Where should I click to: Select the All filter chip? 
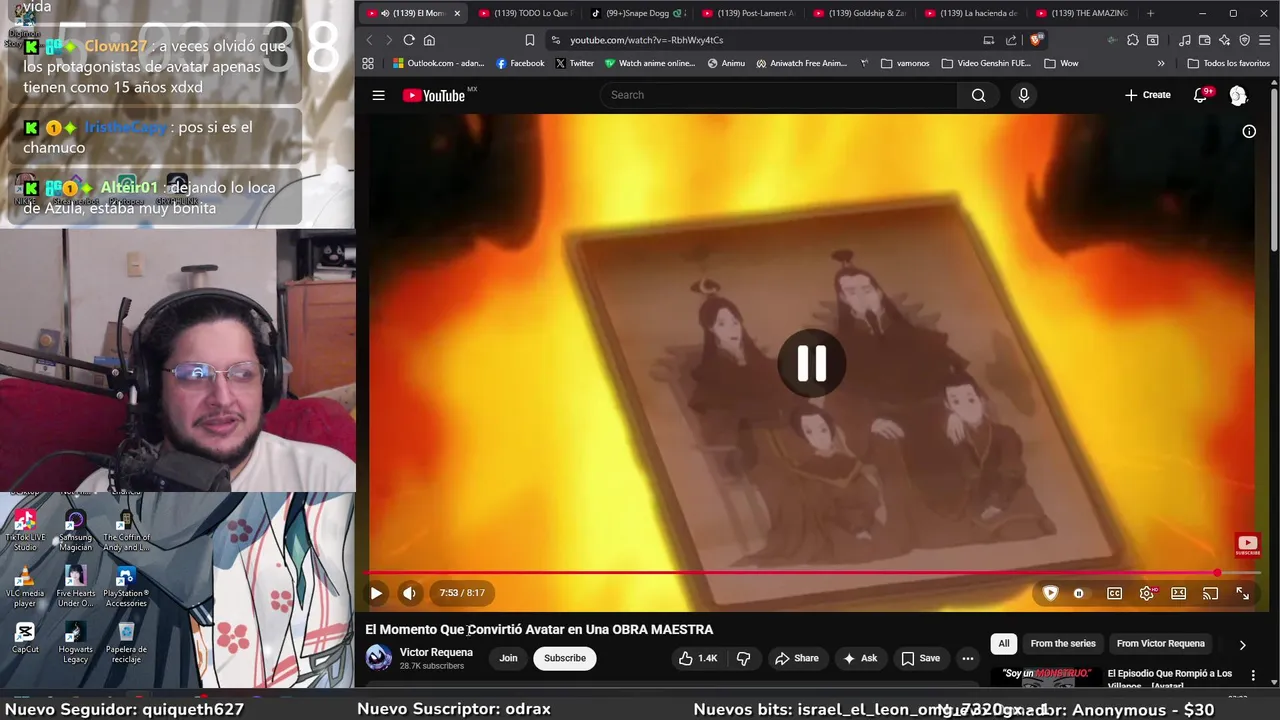point(1004,644)
